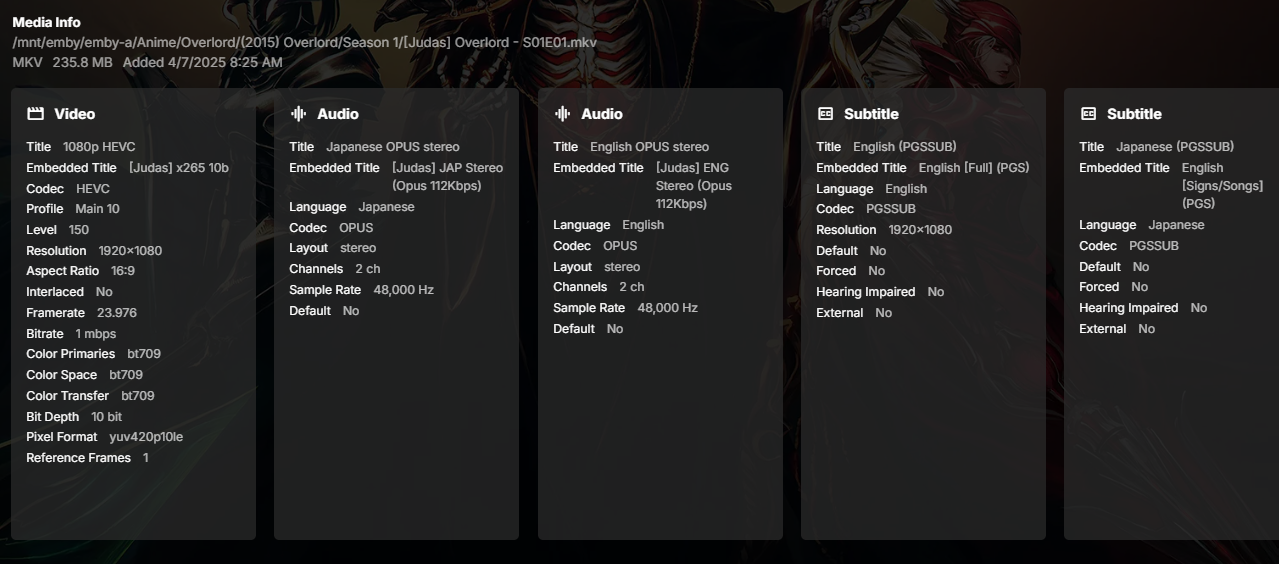Viewport: 1279px width, 564px height.
Task: Click the "23.976" framerate value
Action: coord(117,313)
